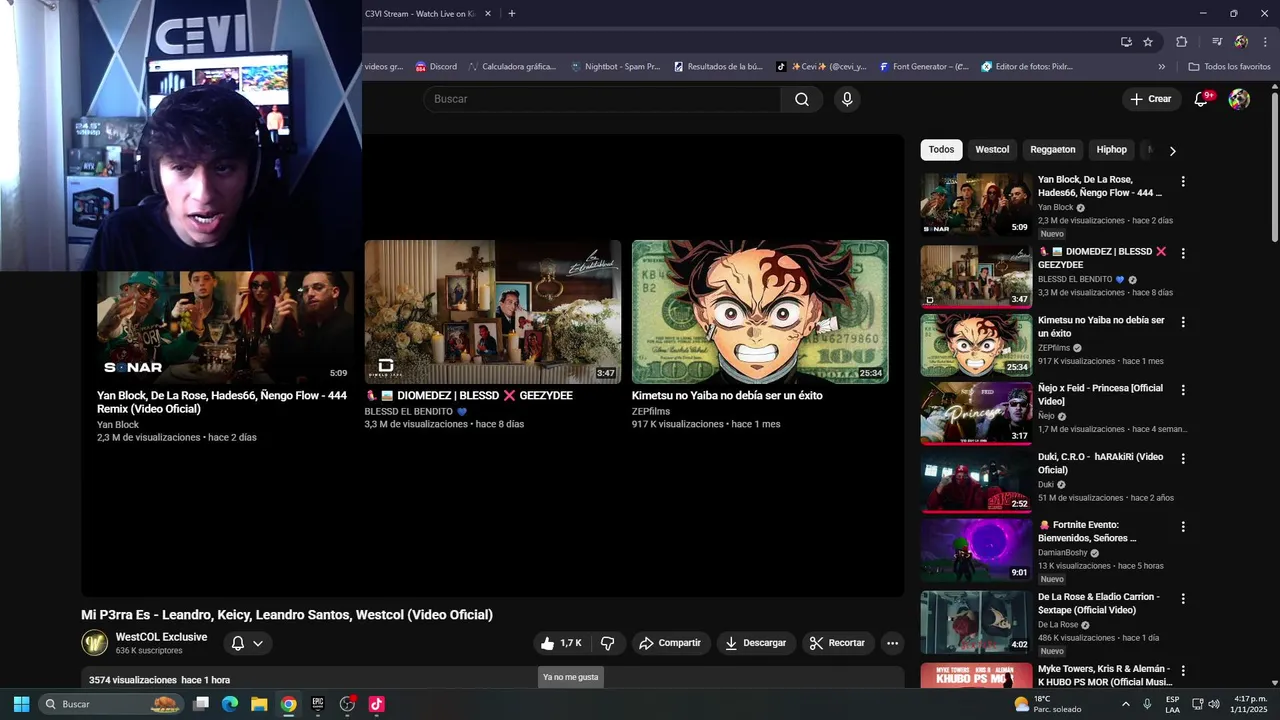This screenshot has width=1280, height=720.
Task: Start voice search with the microphone icon
Action: pyautogui.click(x=847, y=99)
